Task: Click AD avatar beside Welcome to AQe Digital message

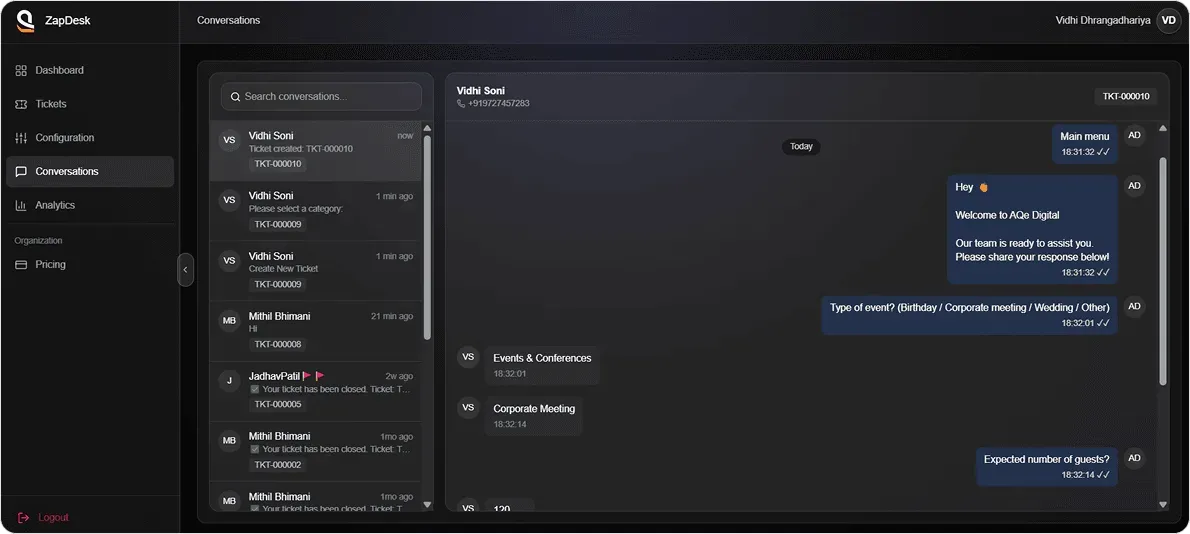Action: (x=1135, y=186)
